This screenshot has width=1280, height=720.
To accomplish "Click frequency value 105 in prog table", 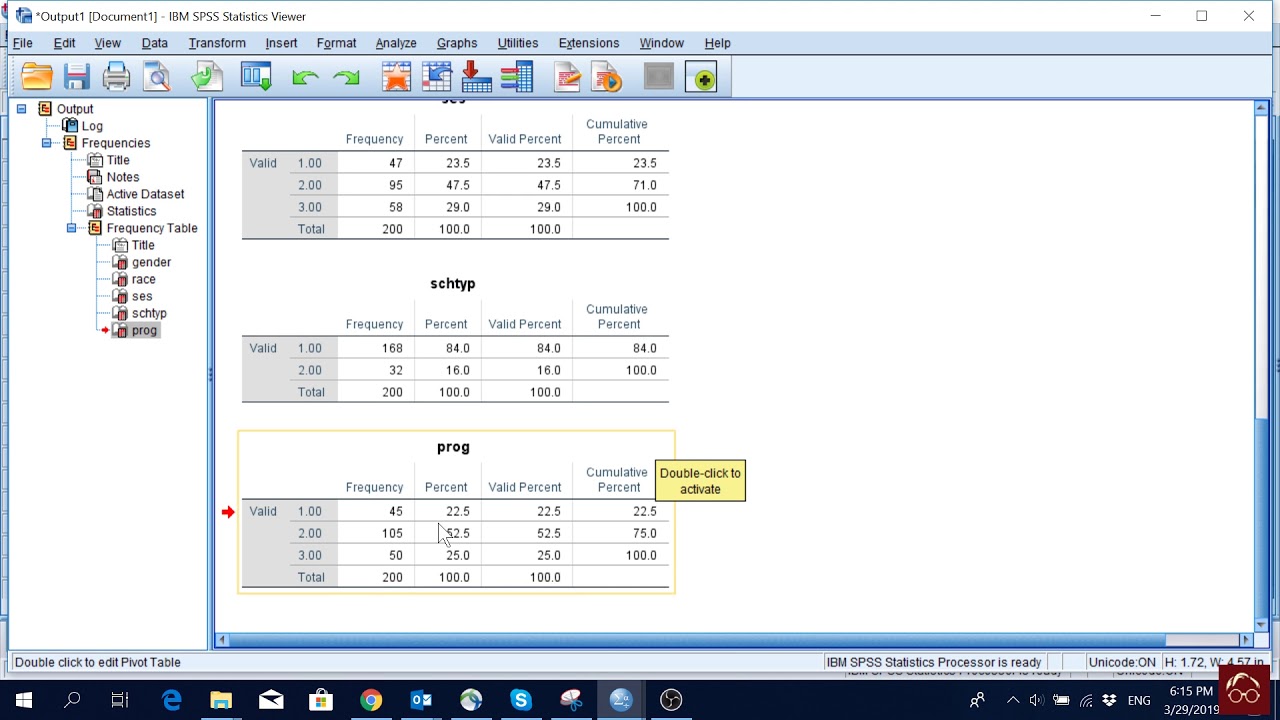I will pyautogui.click(x=392, y=533).
